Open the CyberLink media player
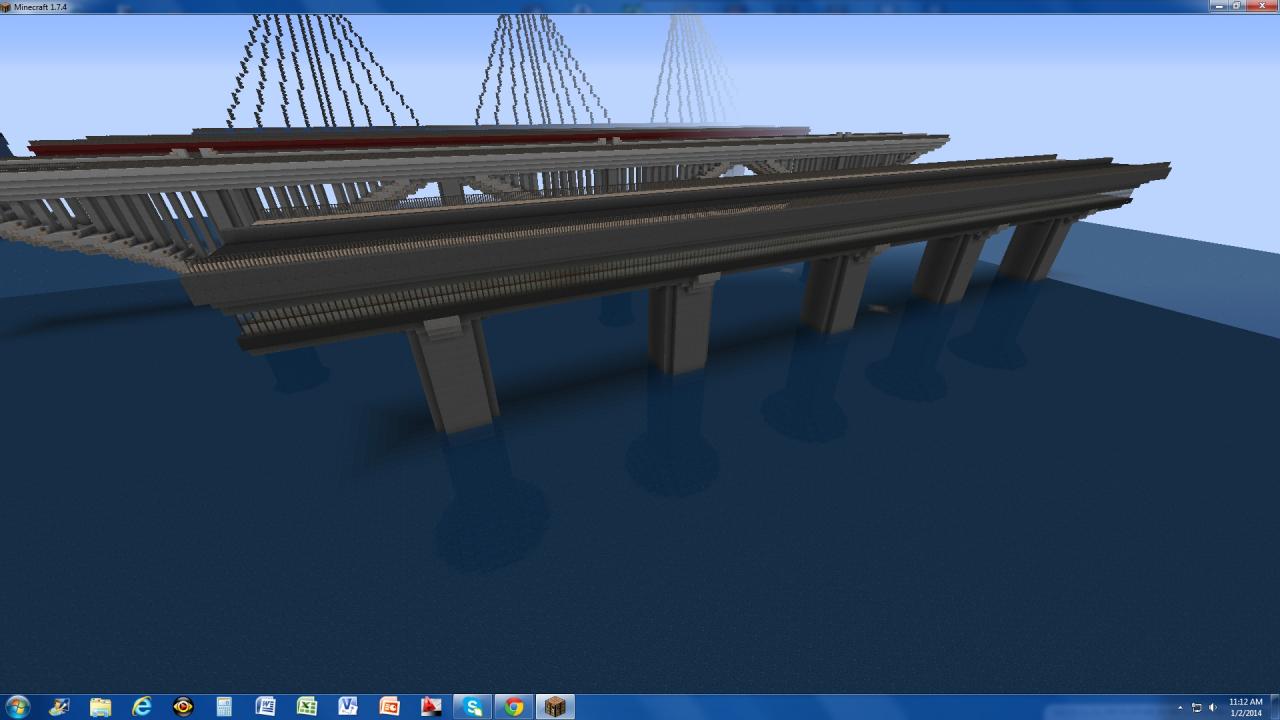The image size is (1280, 720). [182, 707]
